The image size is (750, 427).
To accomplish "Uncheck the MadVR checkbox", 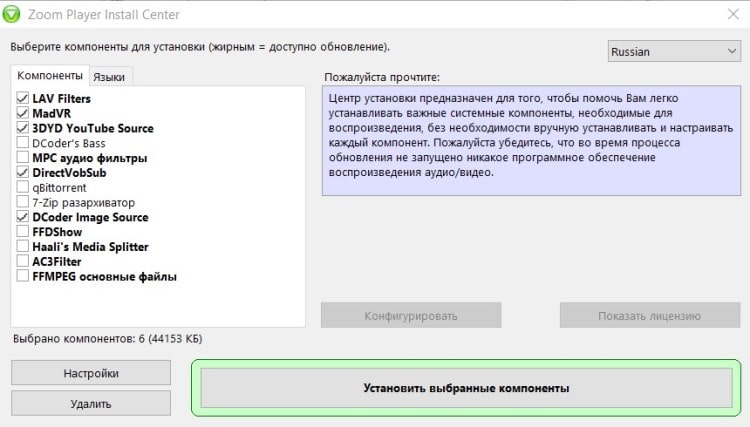I will pyautogui.click(x=22, y=113).
